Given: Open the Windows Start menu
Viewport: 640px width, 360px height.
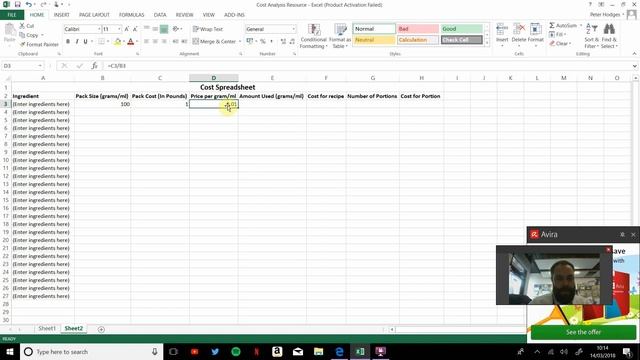Looking at the screenshot, I should (10, 351).
